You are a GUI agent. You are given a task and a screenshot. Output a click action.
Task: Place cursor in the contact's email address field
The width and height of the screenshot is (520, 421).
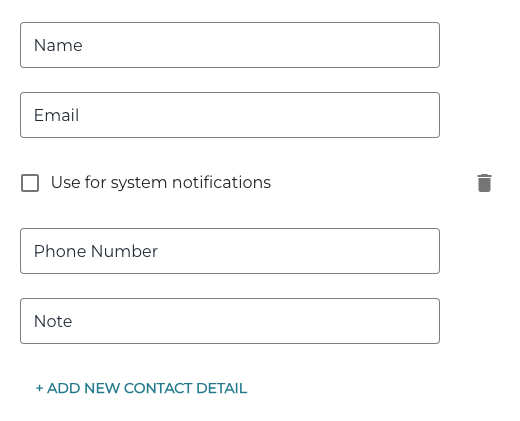click(230, 115)
